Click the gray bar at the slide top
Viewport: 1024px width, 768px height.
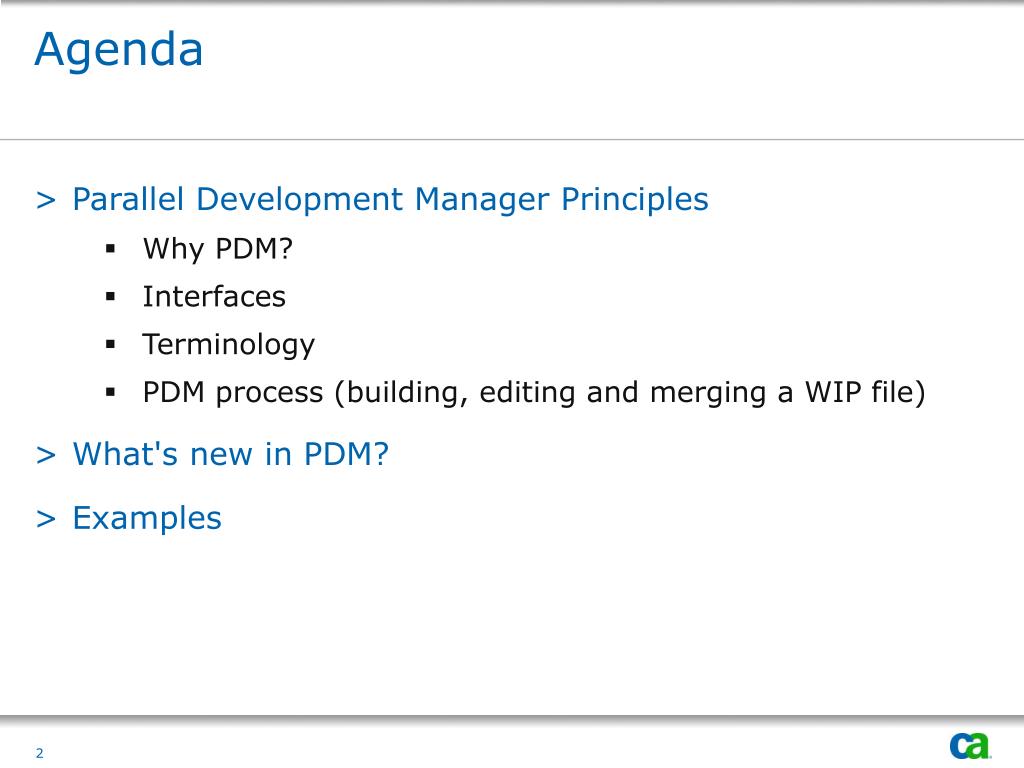pyautogui.click(x=512, y=3)
